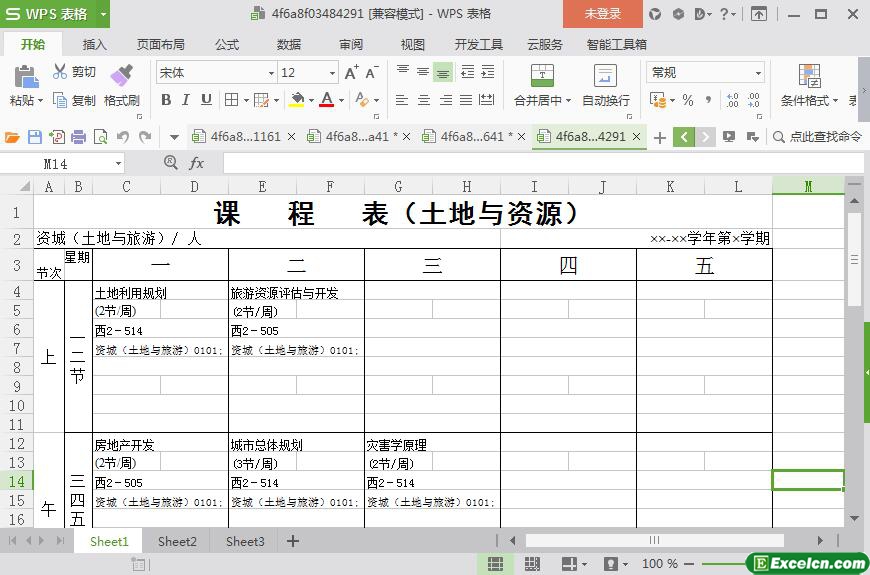Click the add new sheet plus button

(293, 541)
